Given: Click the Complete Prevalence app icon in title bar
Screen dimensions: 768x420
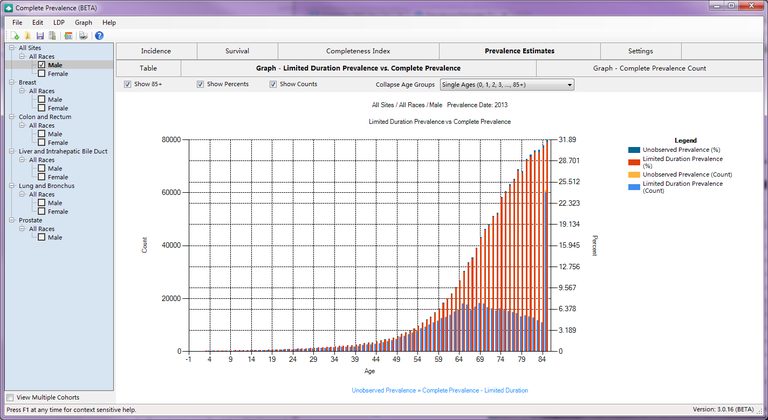Looking at the screenshot, I should [9, 7].
